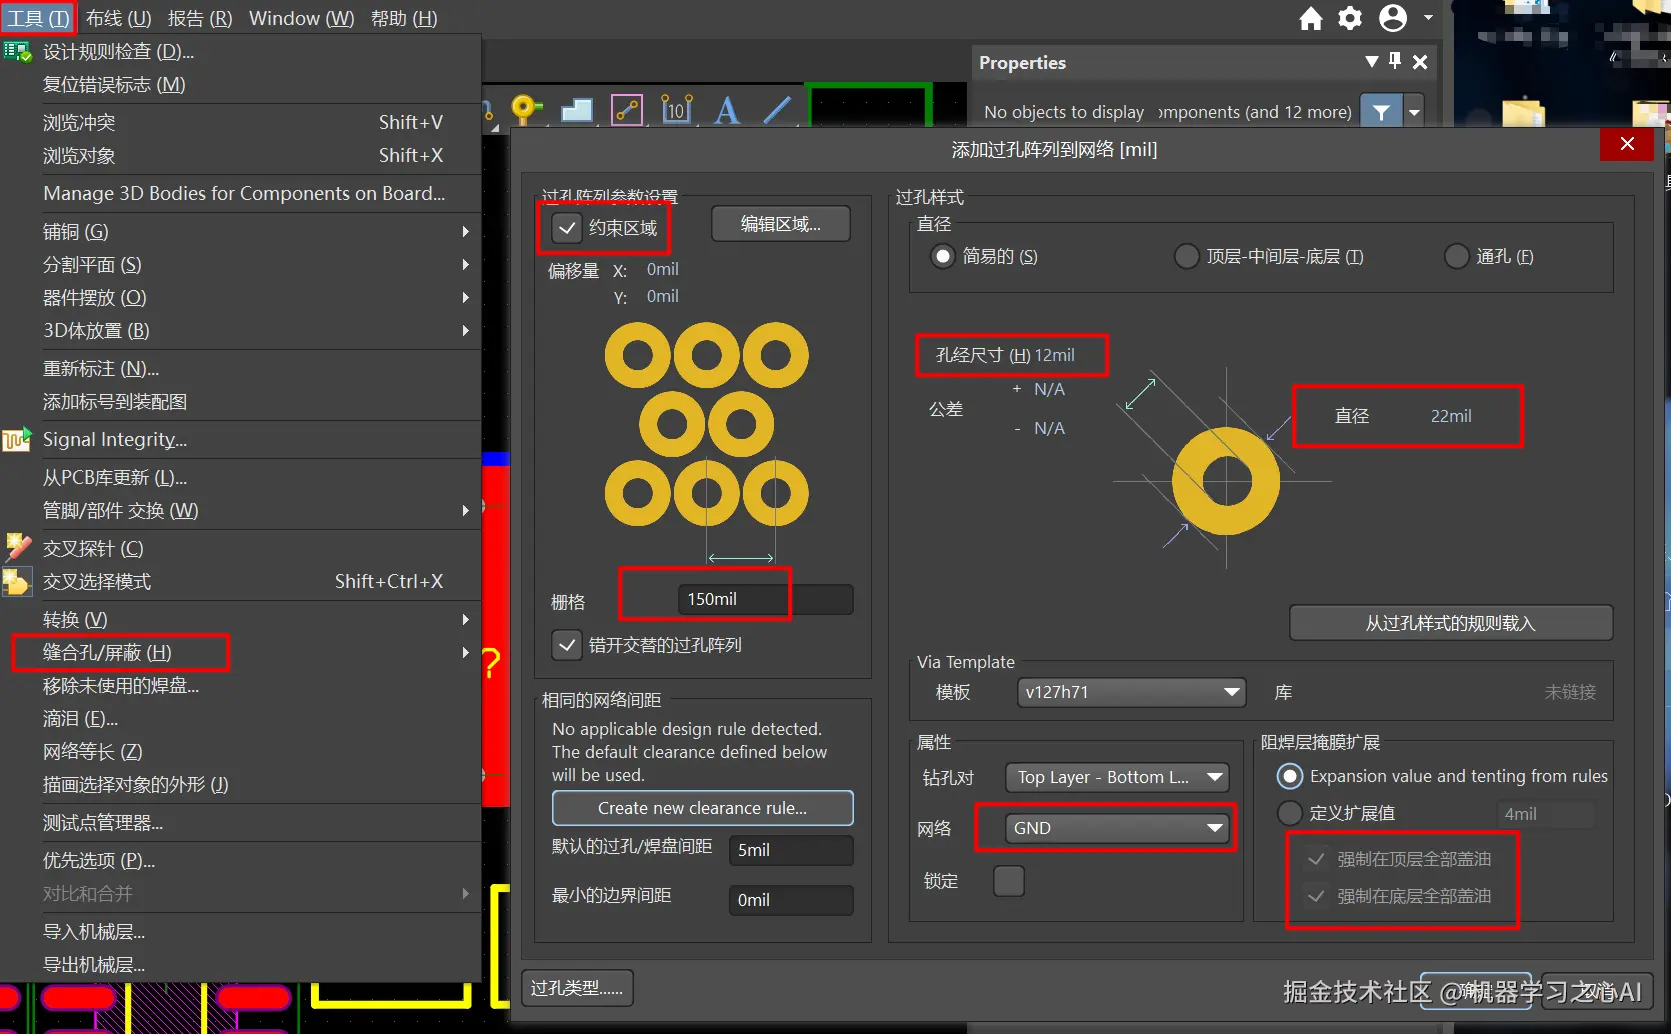Check 强制在底层全部盖油 option

pos(1317,896)
